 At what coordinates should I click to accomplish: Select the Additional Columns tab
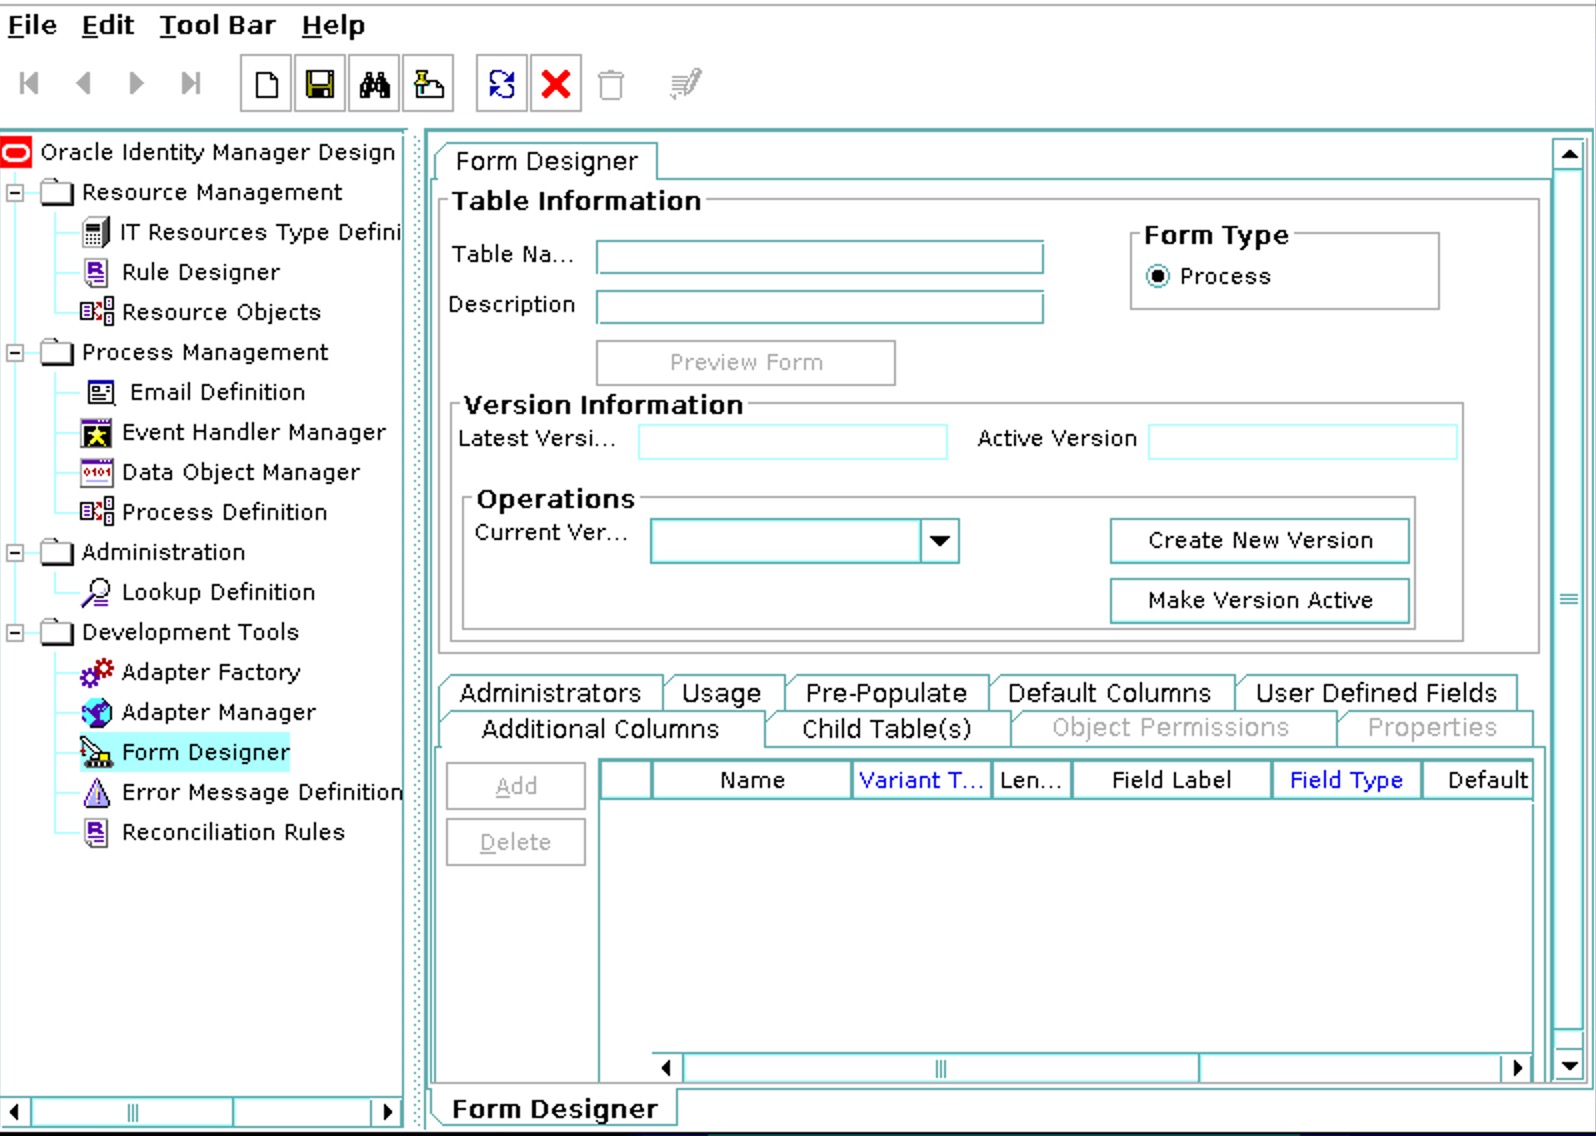click(x=600, y=729)
